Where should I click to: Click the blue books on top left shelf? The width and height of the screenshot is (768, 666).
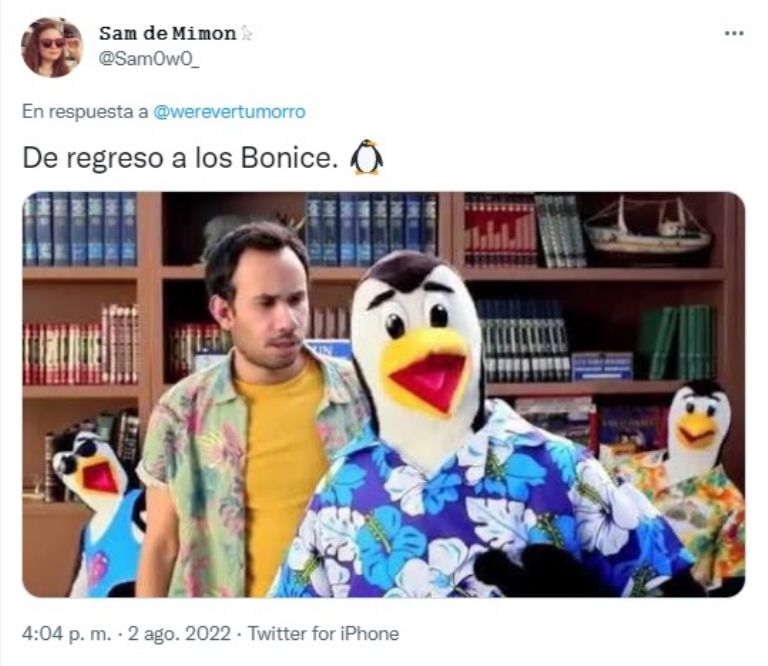[80, 229]
